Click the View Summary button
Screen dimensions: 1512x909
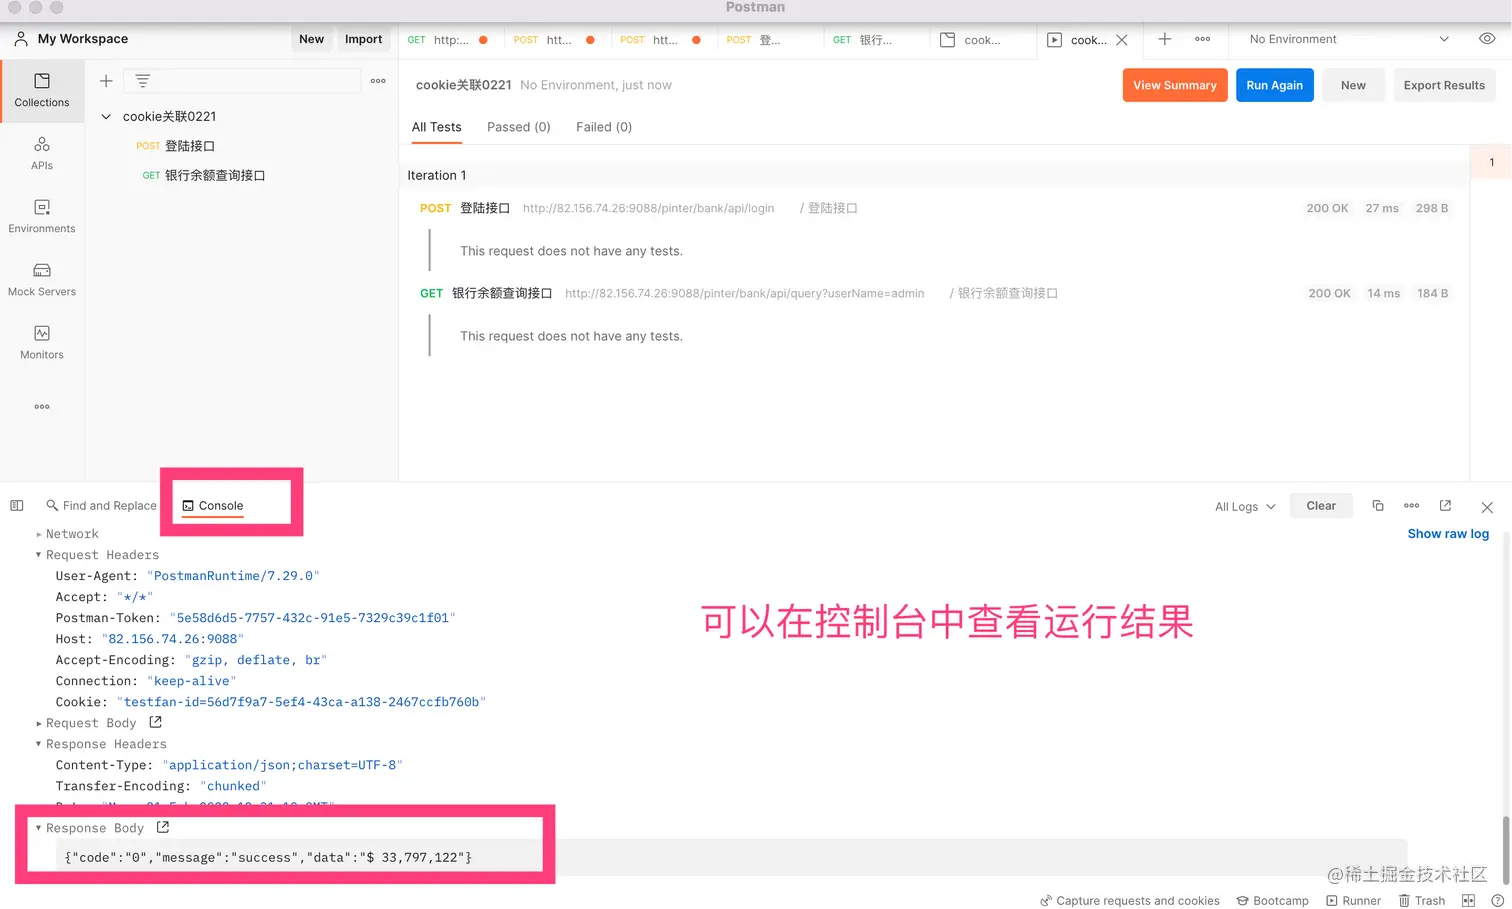pos(1175,85)
